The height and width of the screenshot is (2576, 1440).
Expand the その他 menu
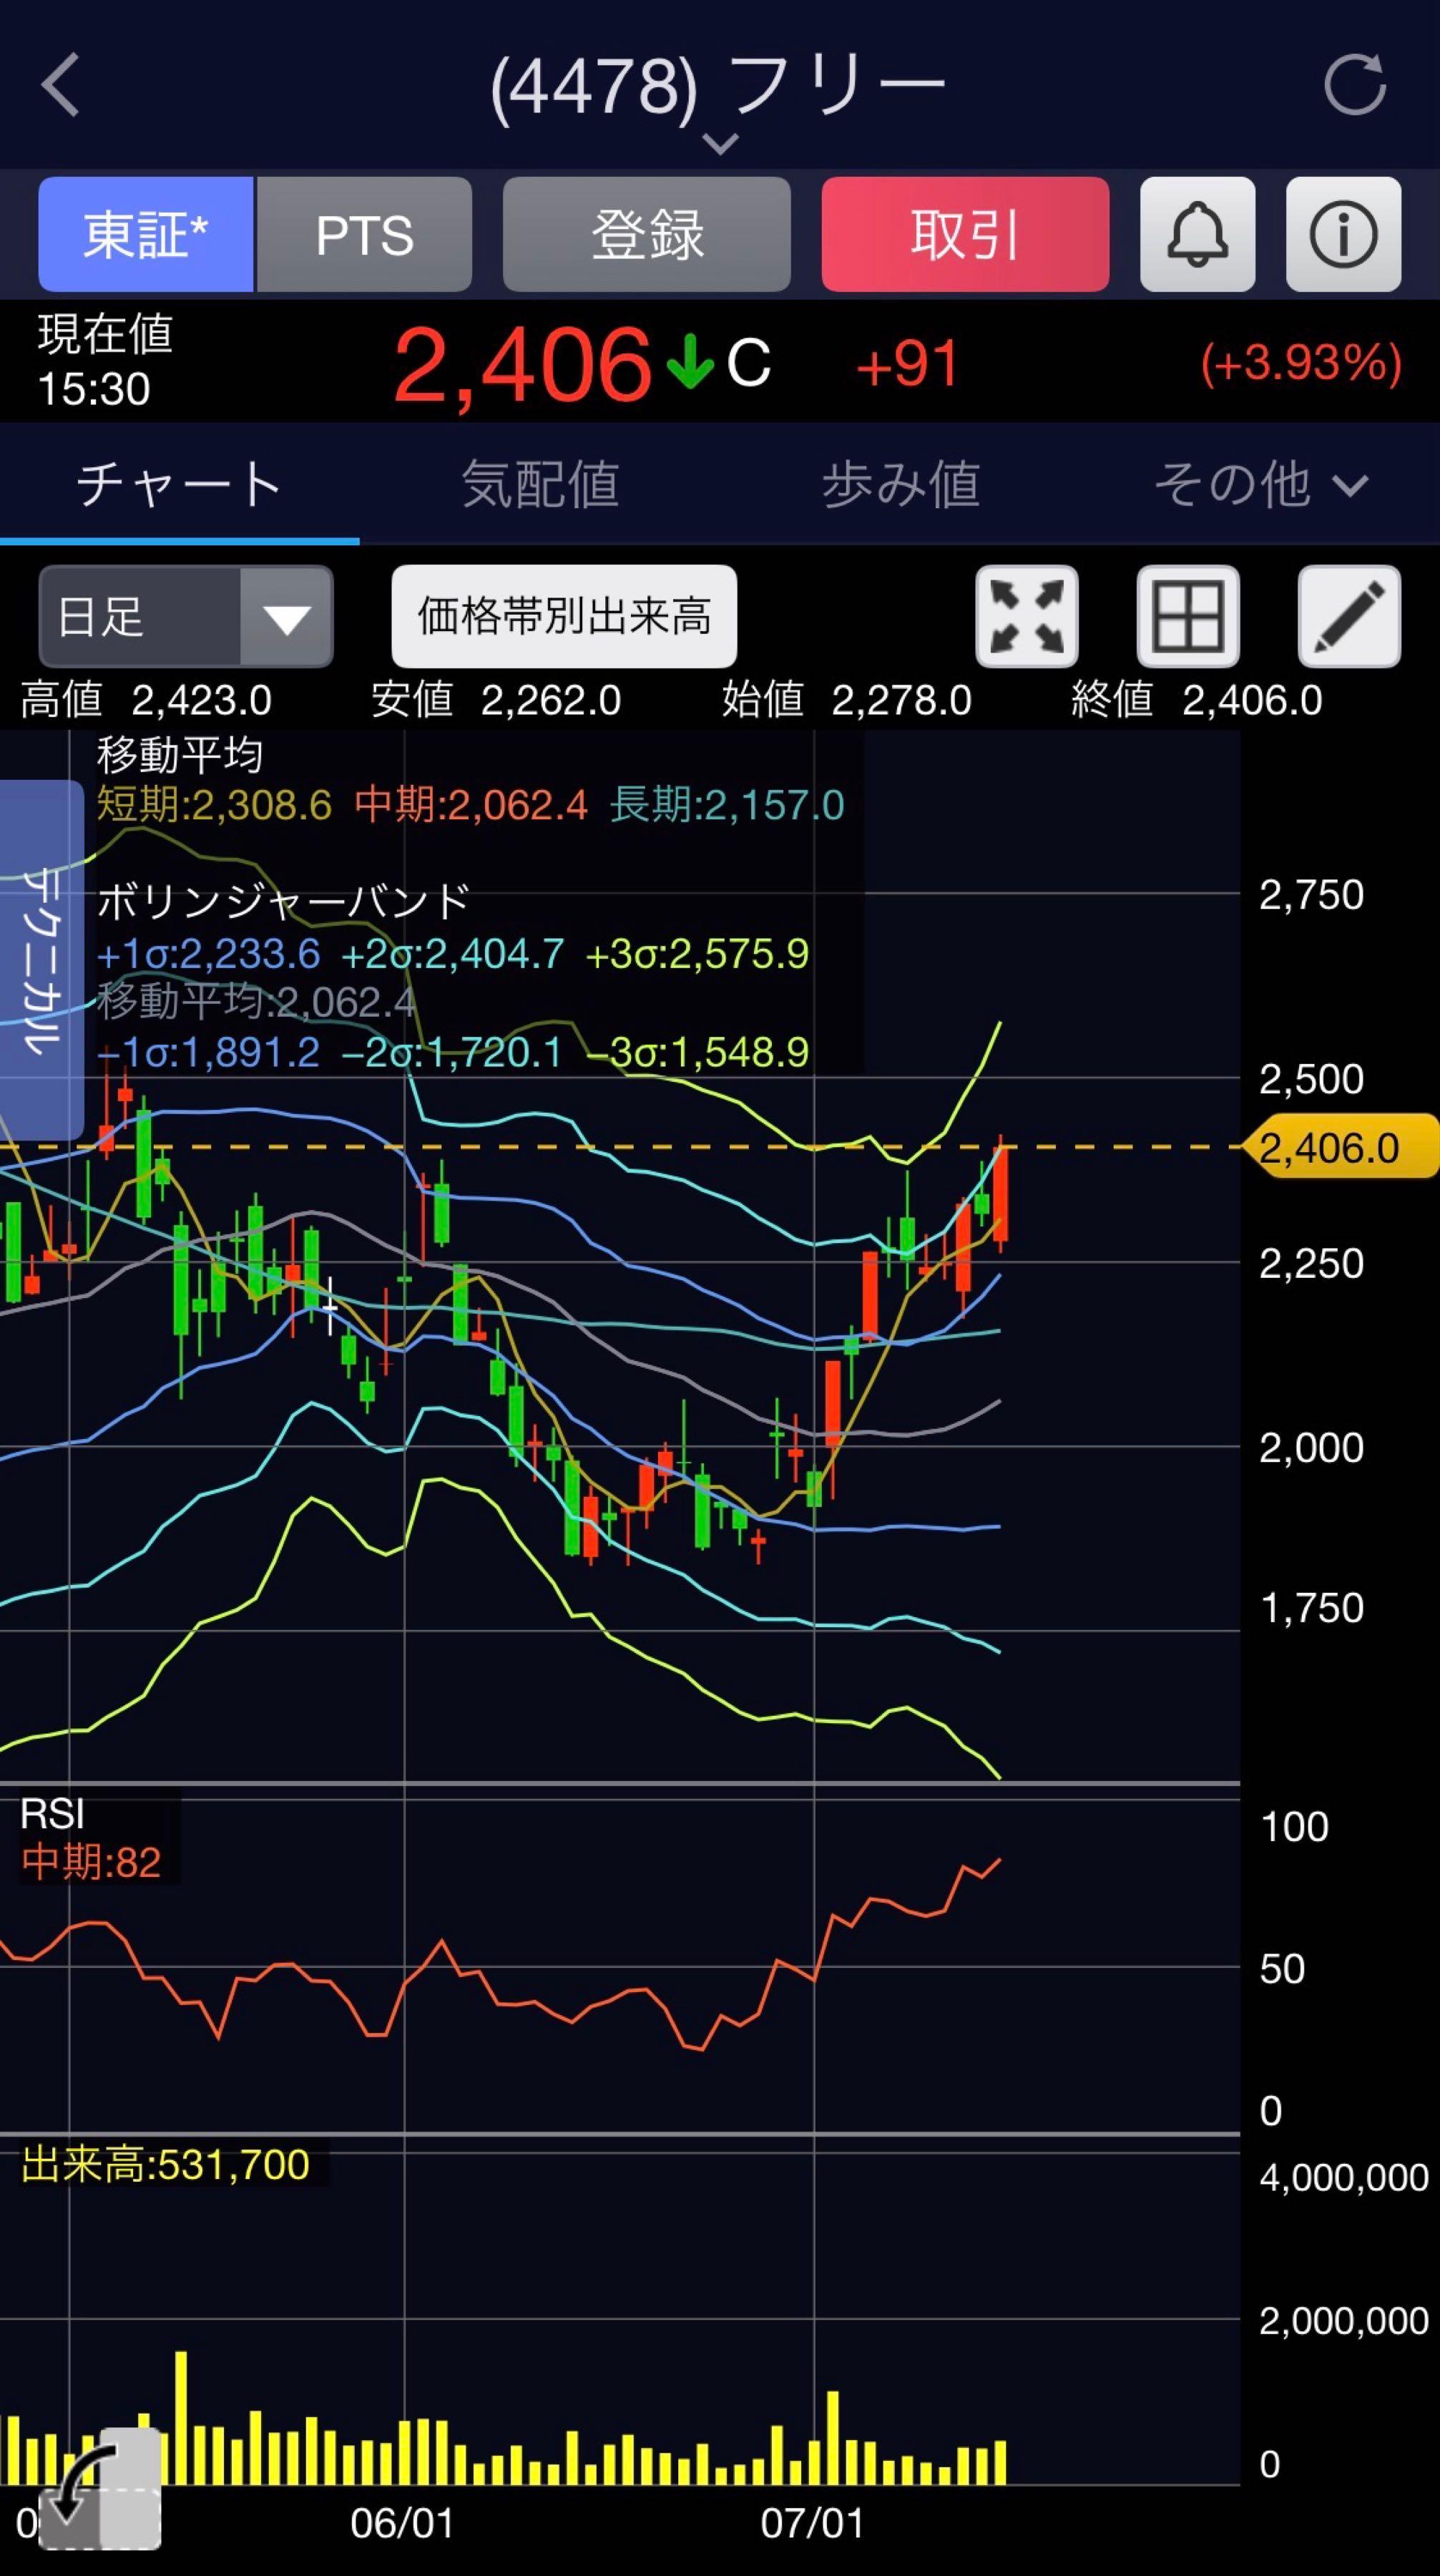(1260, 485)
